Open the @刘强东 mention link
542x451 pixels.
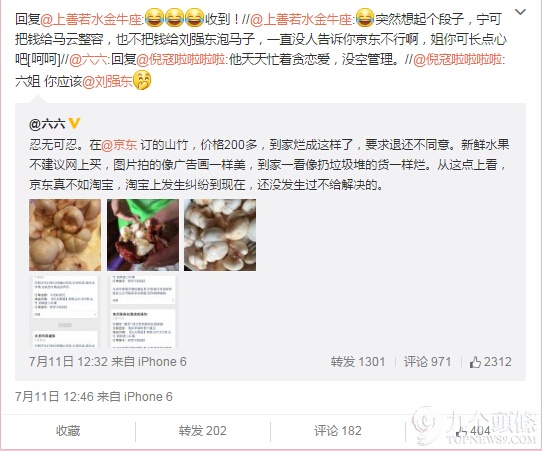pos(107,82)
